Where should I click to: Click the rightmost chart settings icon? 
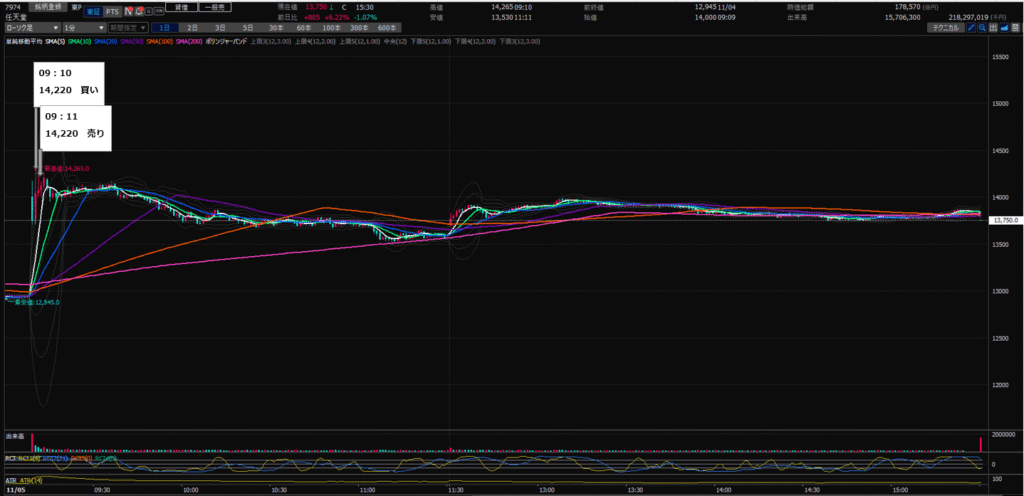1016,28
